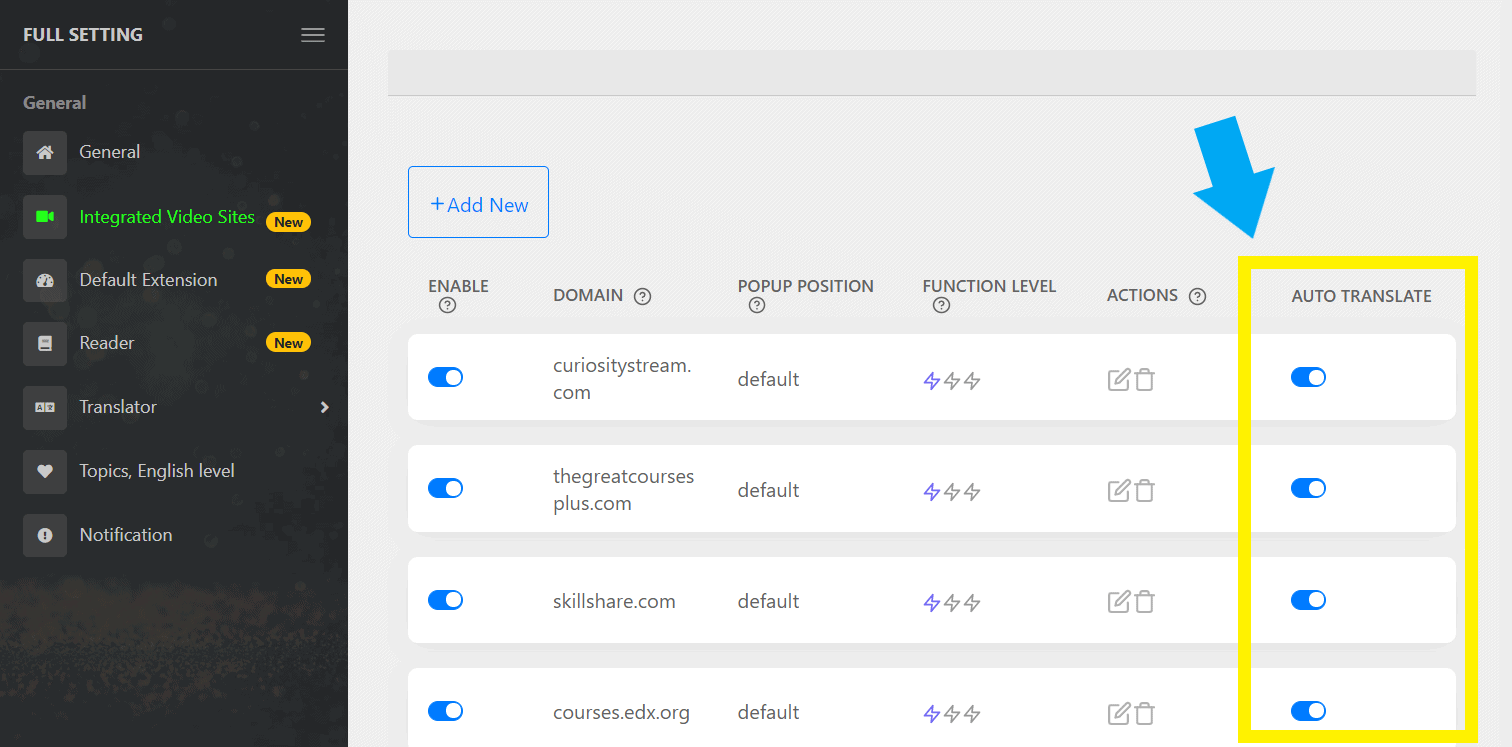1512x747 pixels.
Task: Click the New badge on Default Extension
Action: [288, 279]
